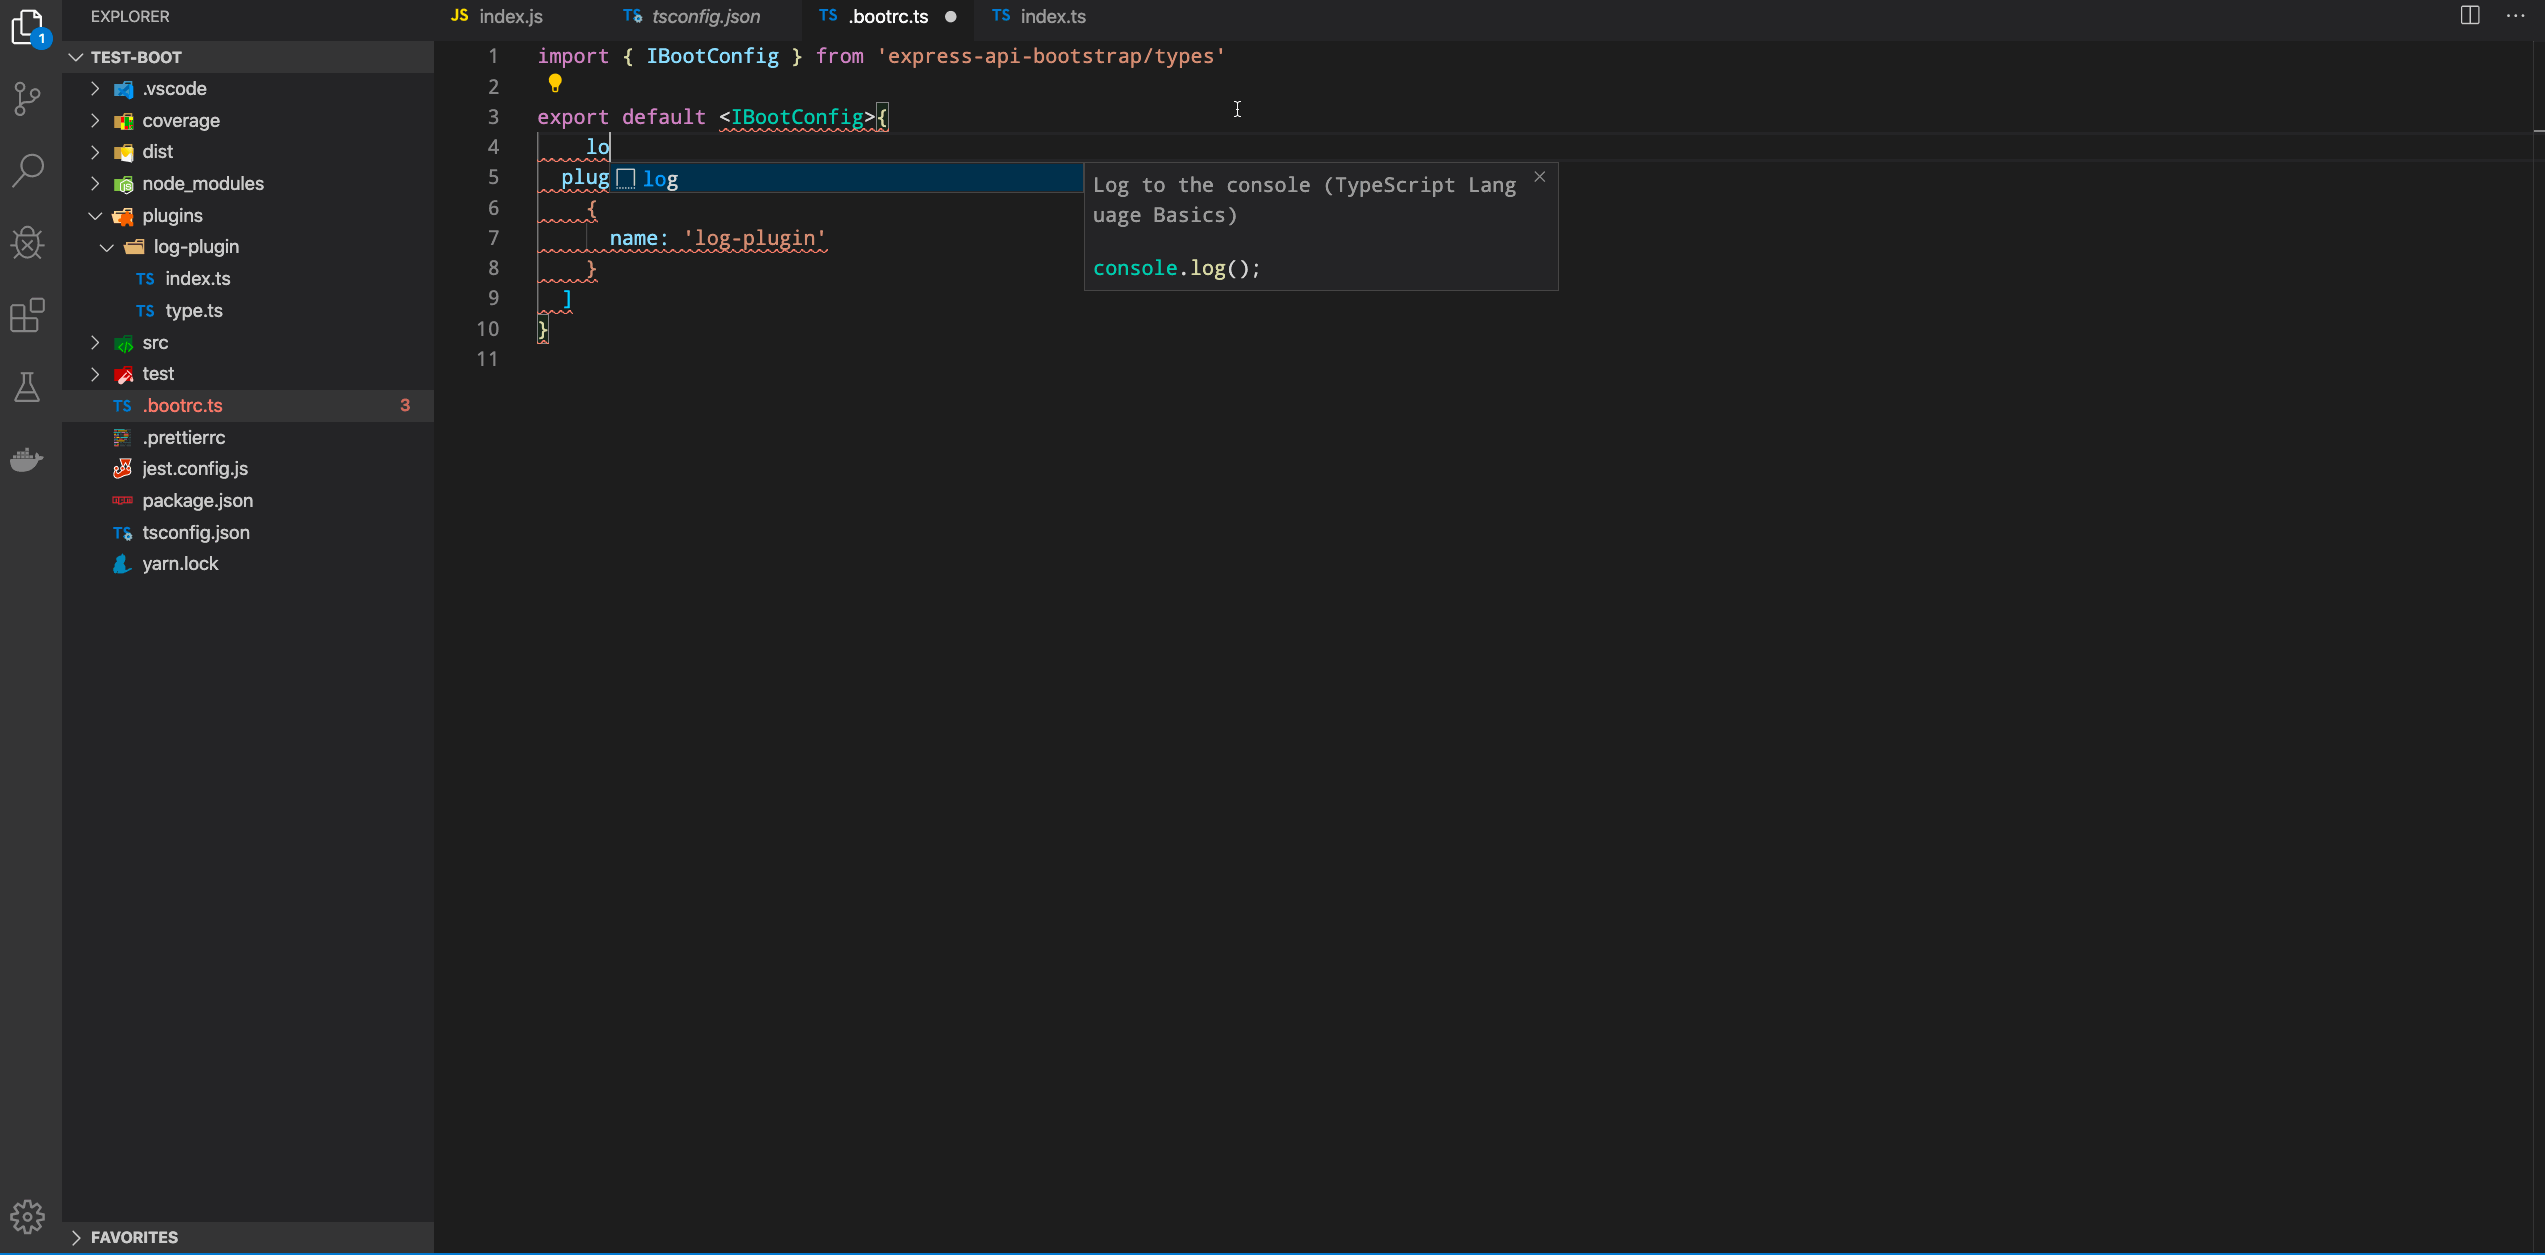
Task: Switch to the index.js tab
Action: [x=509, y=17]
